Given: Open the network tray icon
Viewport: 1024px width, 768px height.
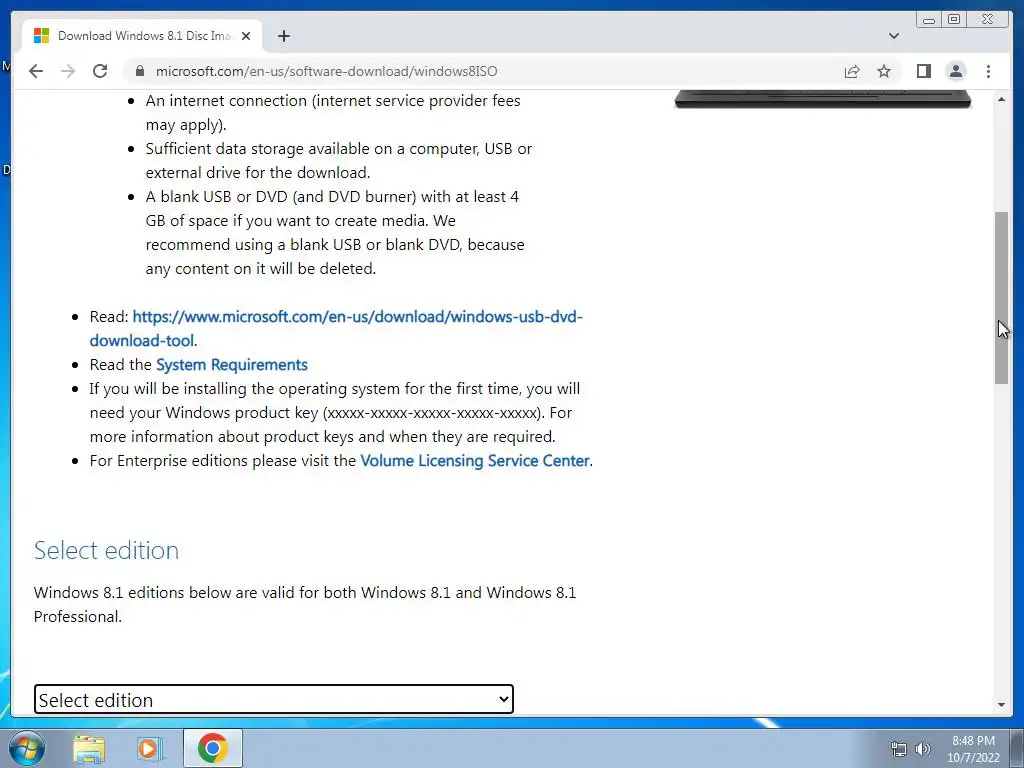Looking at the screenshot, I should pos(899,749).
